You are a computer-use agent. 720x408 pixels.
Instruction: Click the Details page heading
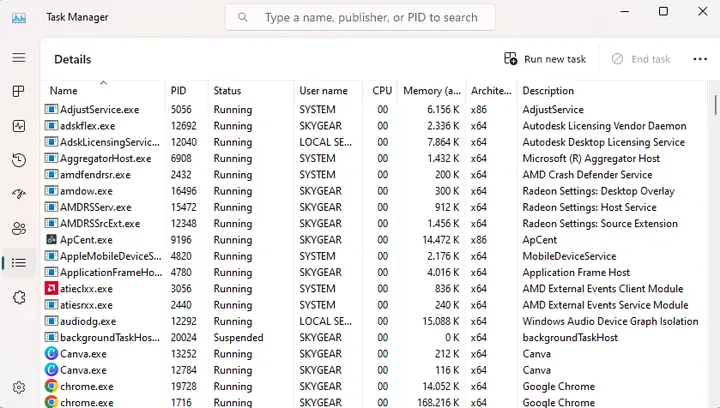pos(73,59)
